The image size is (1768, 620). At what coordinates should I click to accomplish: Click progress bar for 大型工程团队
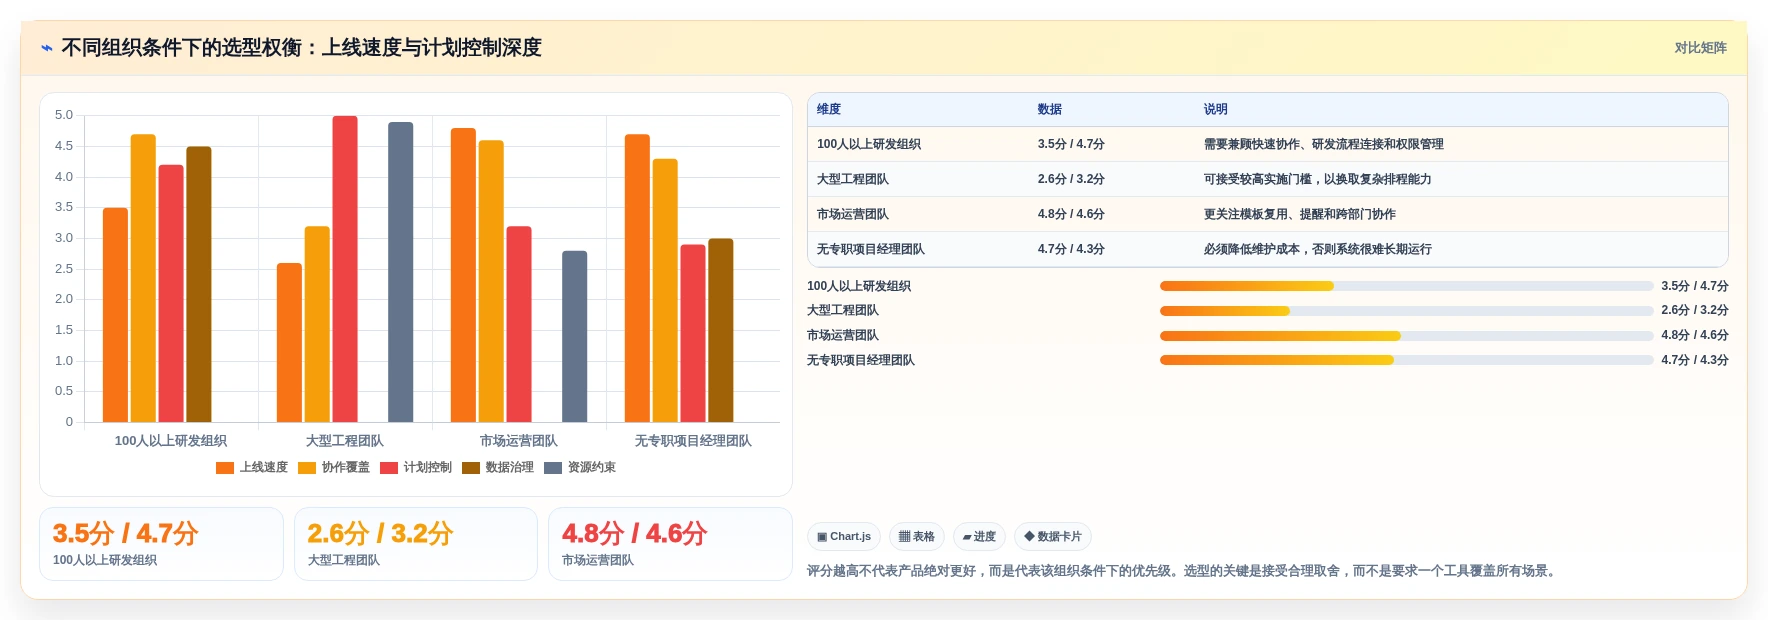(1406, 311)
